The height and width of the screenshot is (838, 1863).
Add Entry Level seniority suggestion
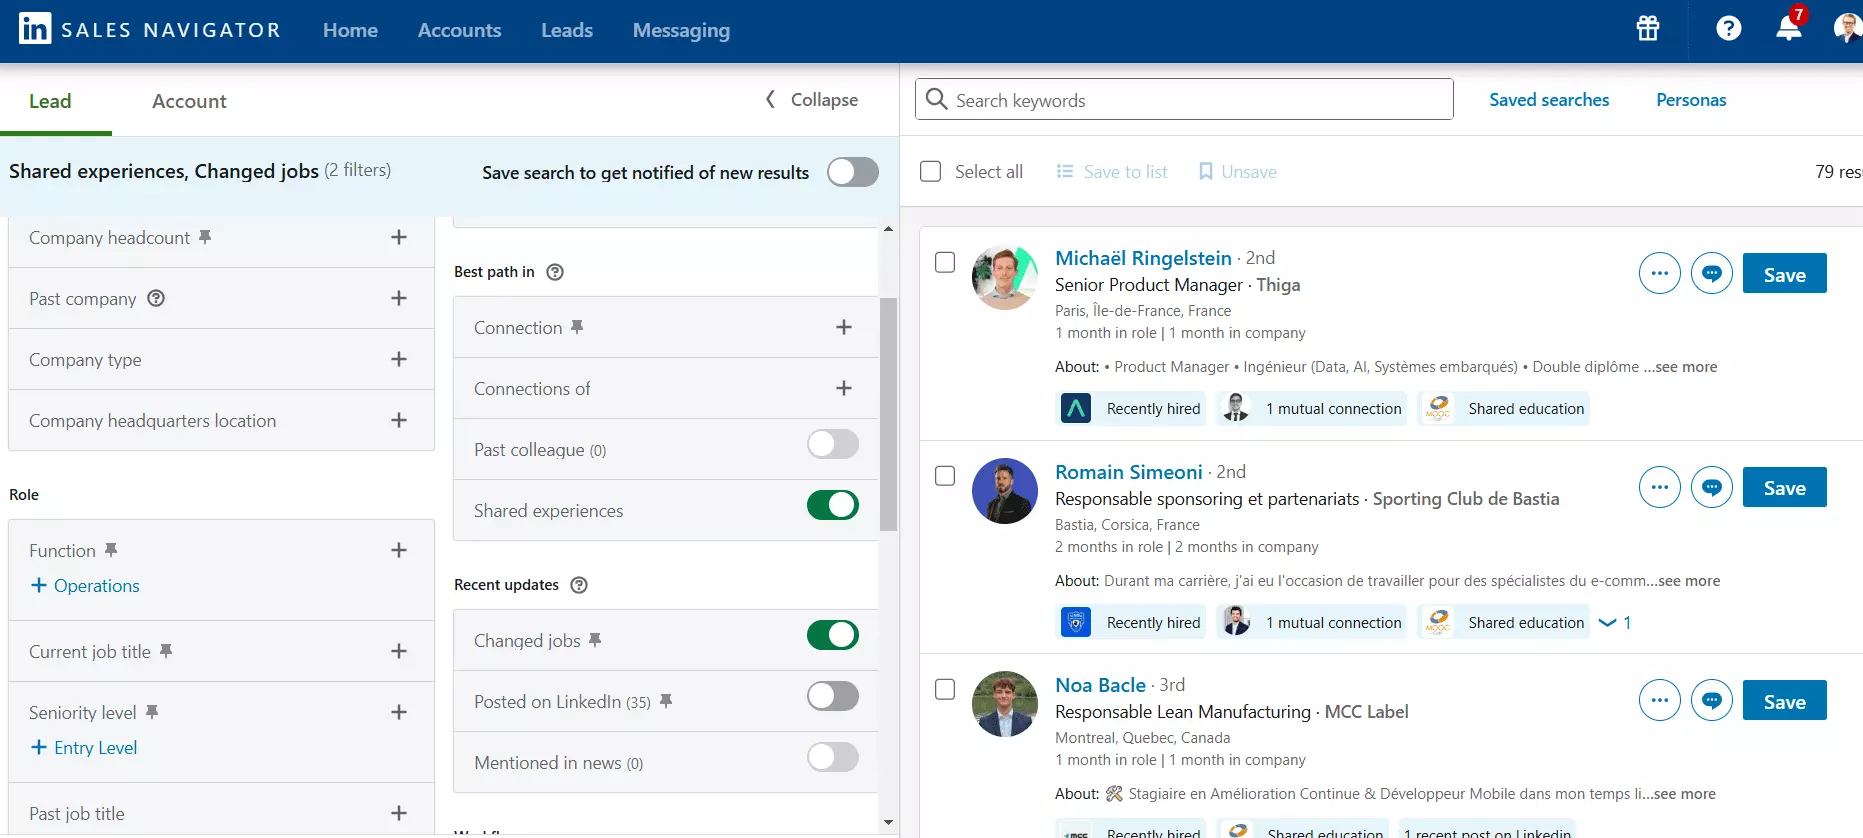pos(84,747)
